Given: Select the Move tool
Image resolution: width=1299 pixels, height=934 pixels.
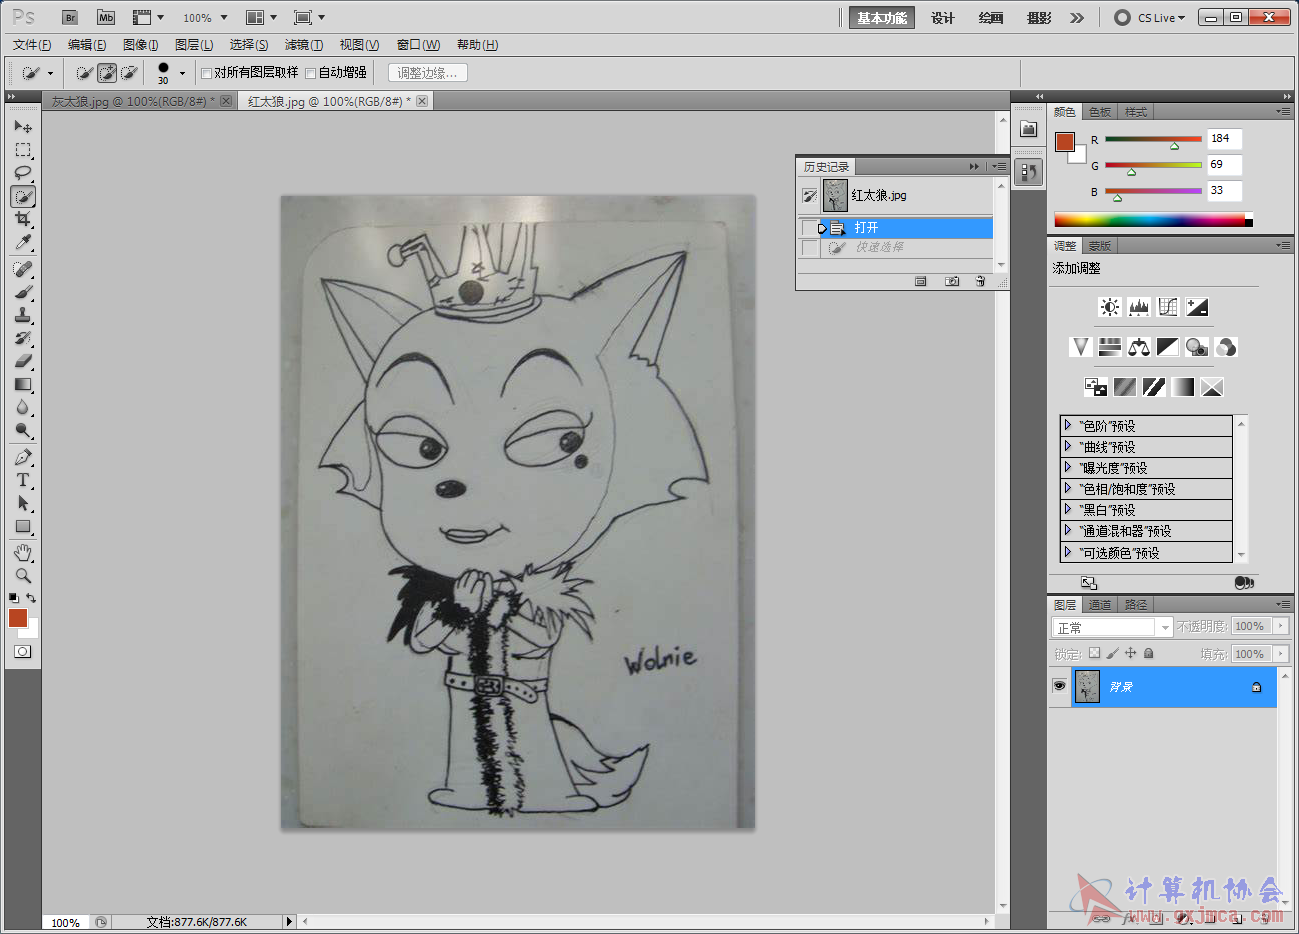Looking at the screenshot, I should tap(23, 127).
